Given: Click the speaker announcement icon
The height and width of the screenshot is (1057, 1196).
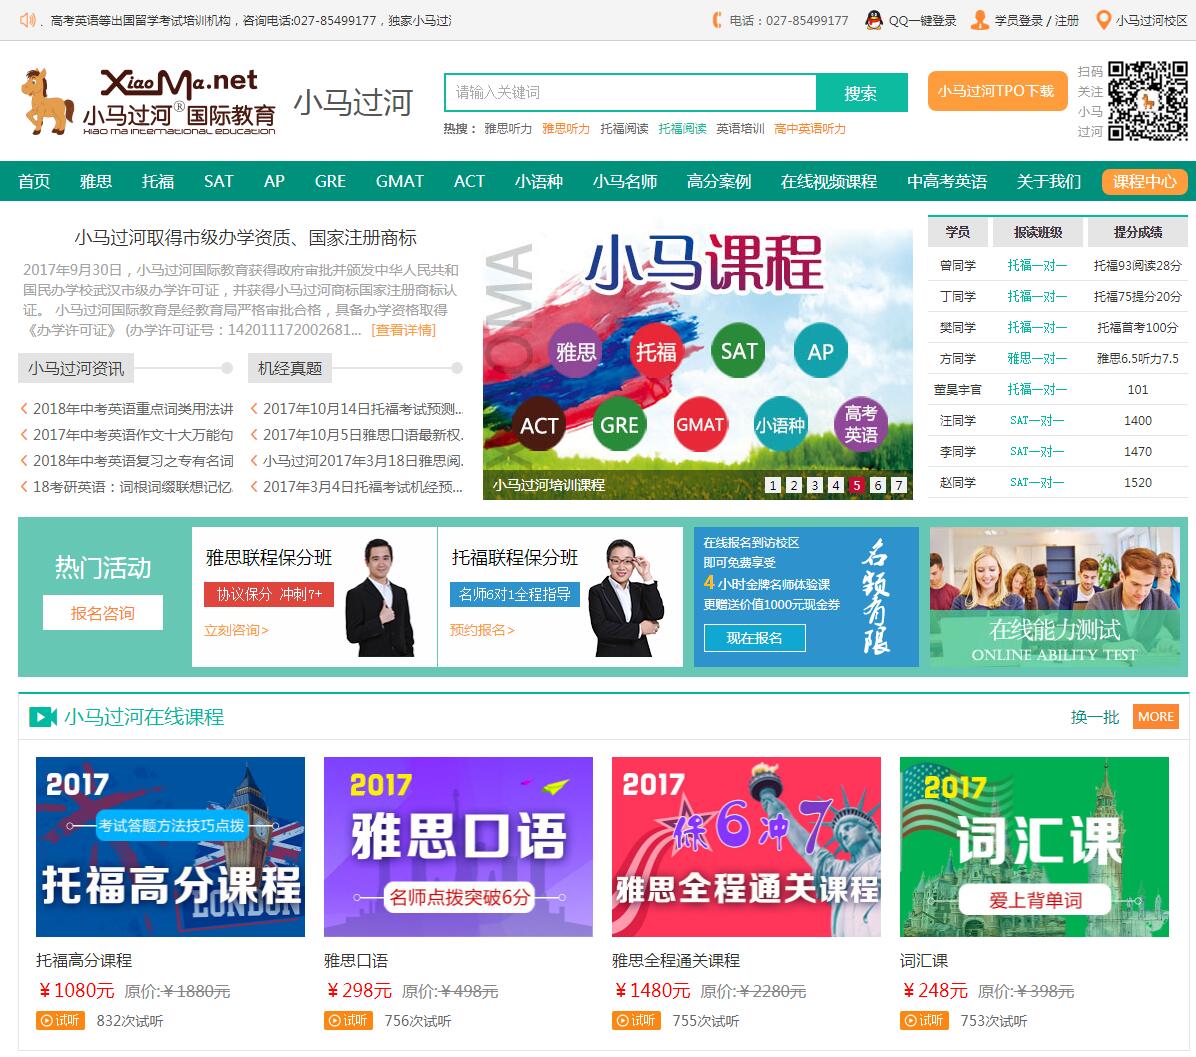Looking at the screenshot, I should coord(27,20).
